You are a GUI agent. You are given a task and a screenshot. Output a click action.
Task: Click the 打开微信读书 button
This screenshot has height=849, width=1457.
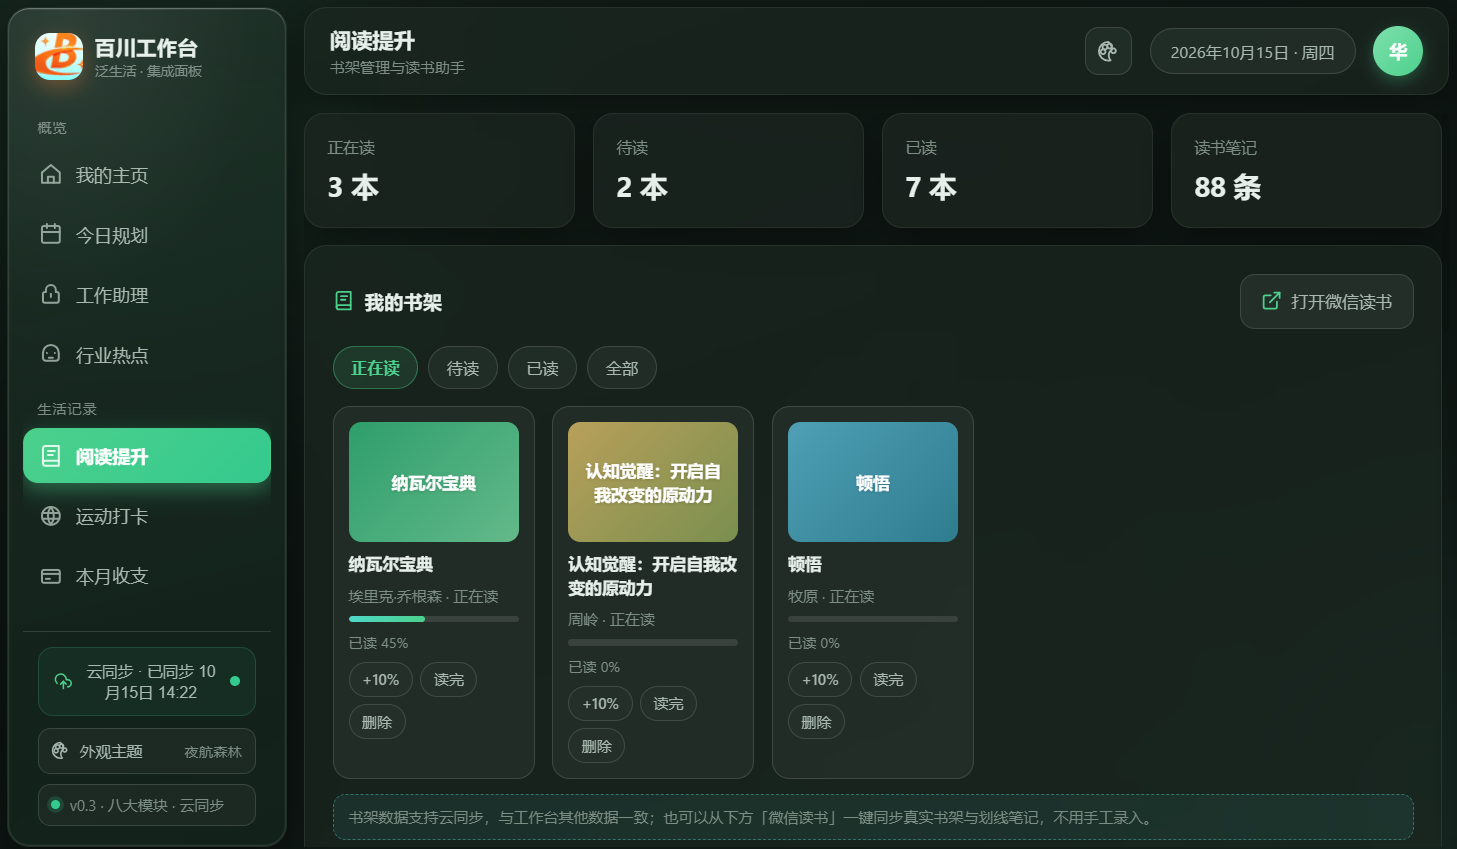pyautogui.click(x=1326, y=301)
